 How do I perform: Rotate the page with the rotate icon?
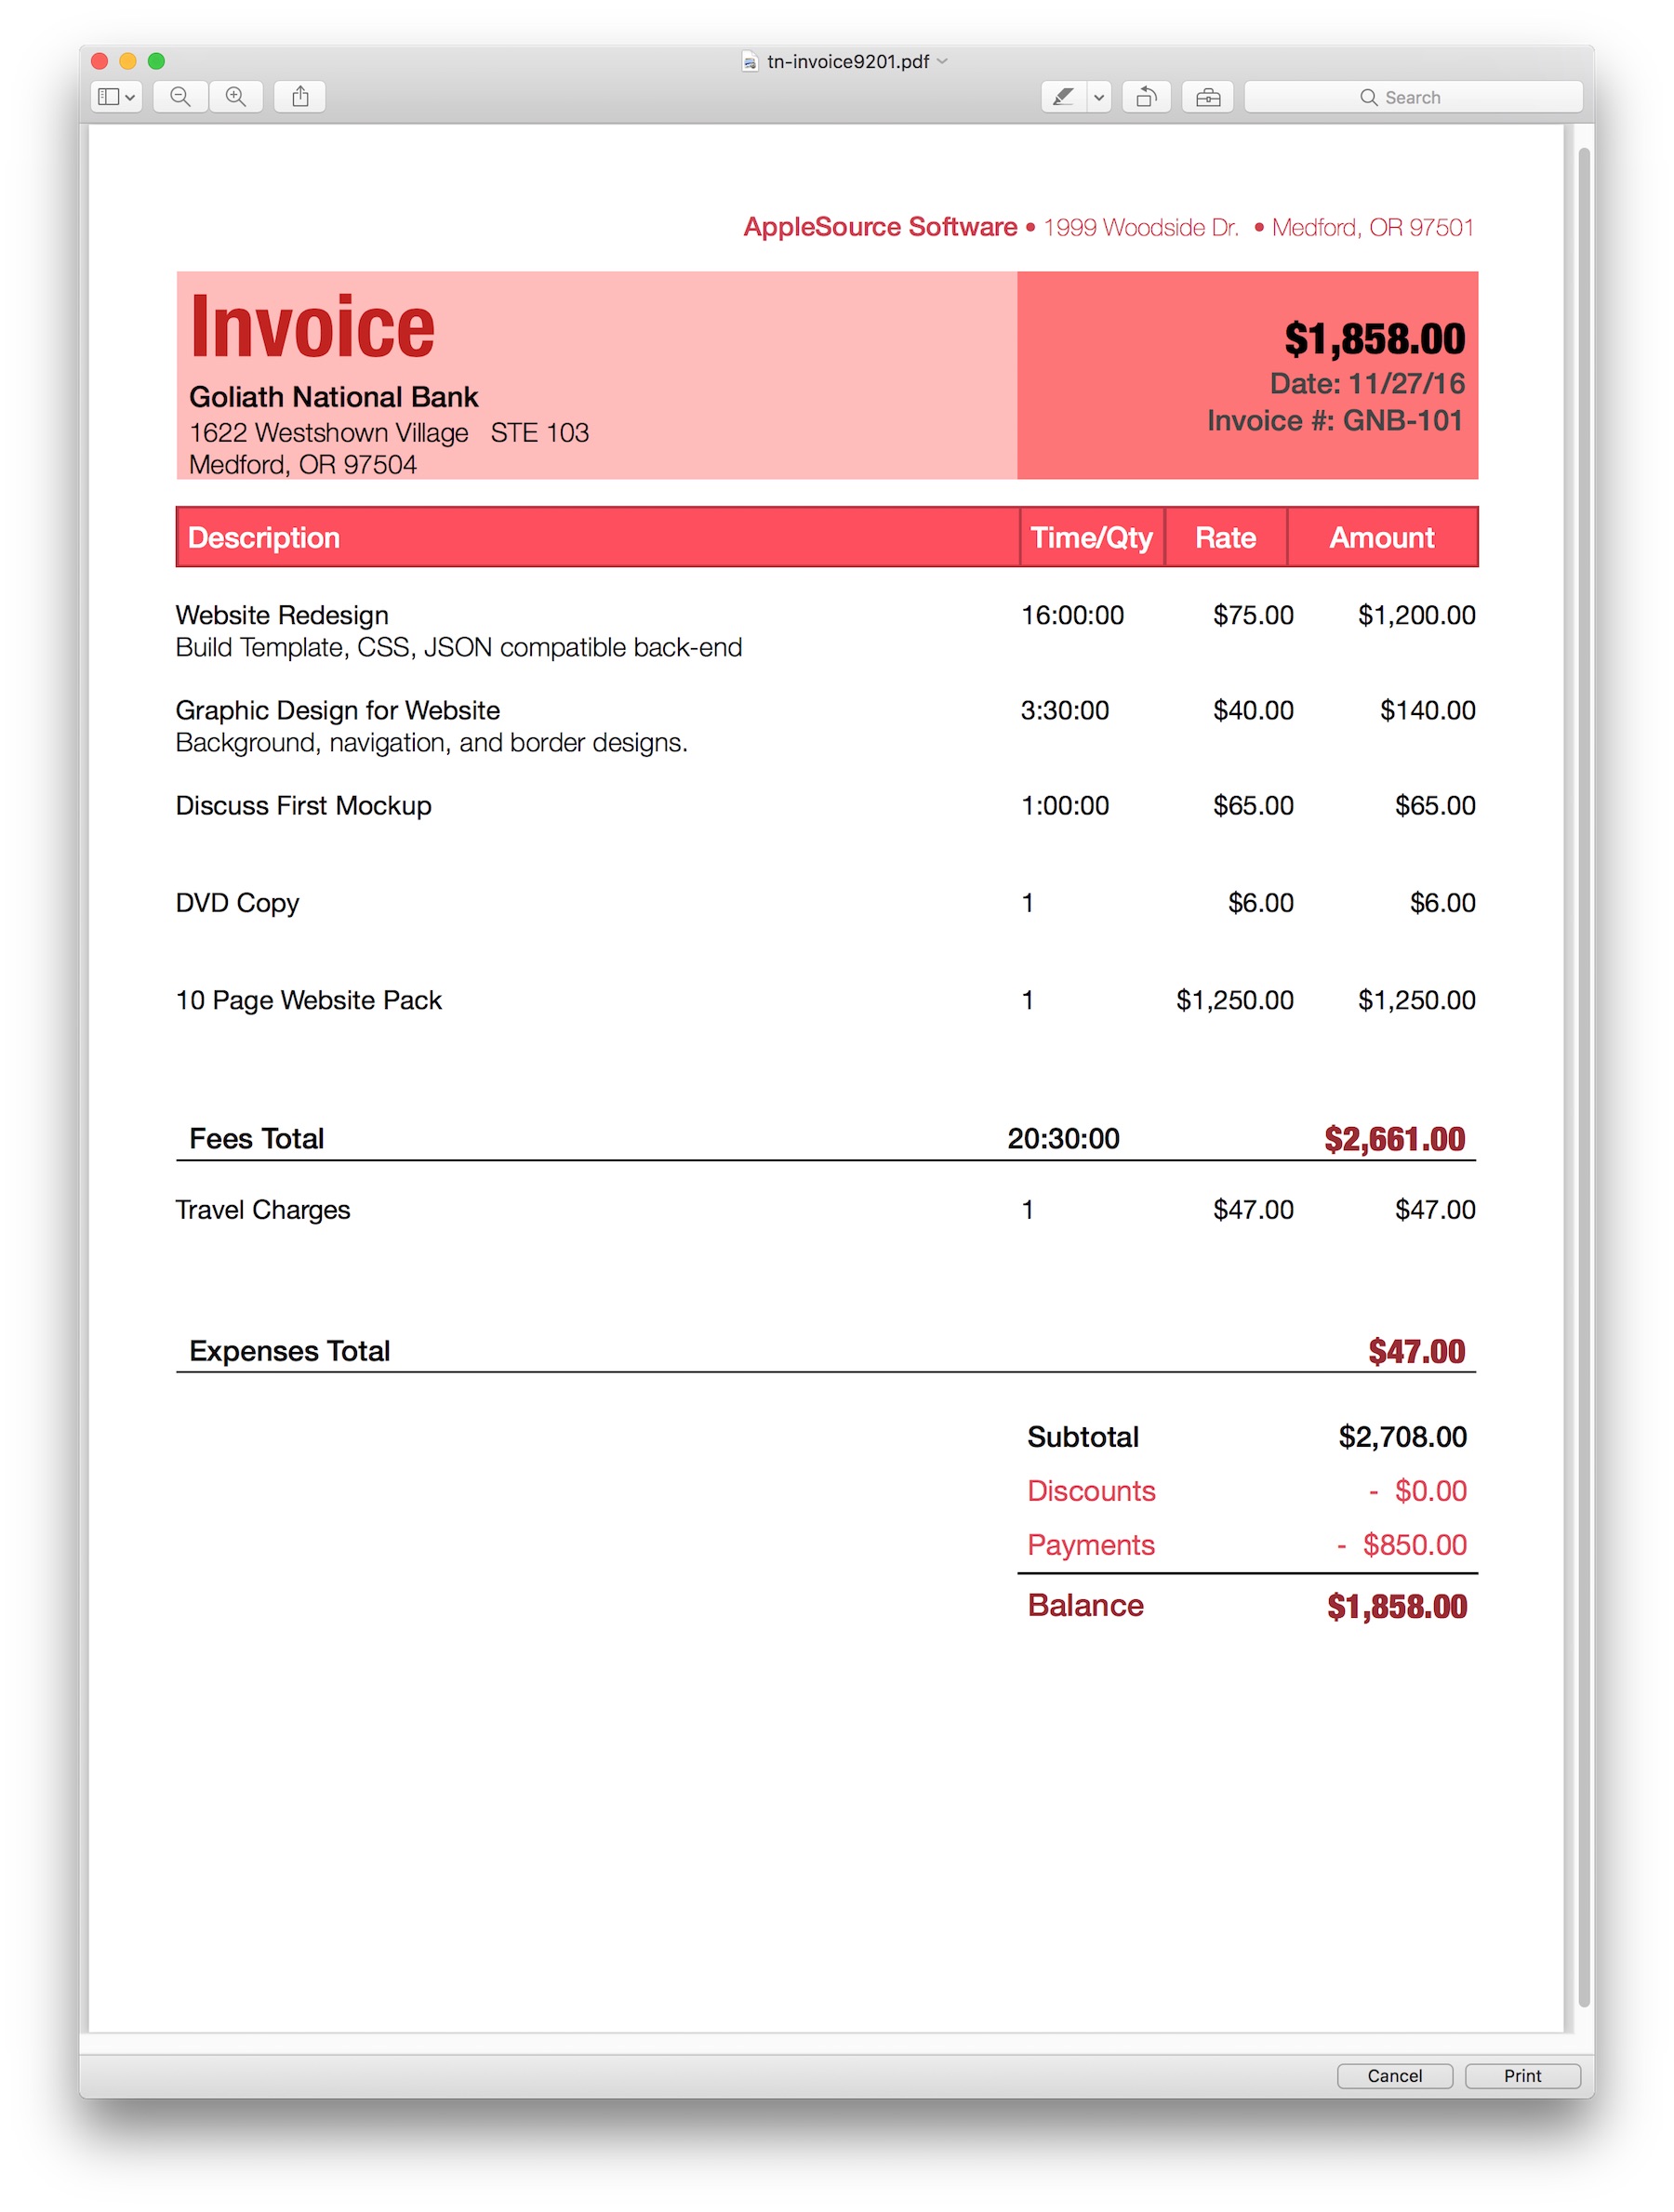1146,97
